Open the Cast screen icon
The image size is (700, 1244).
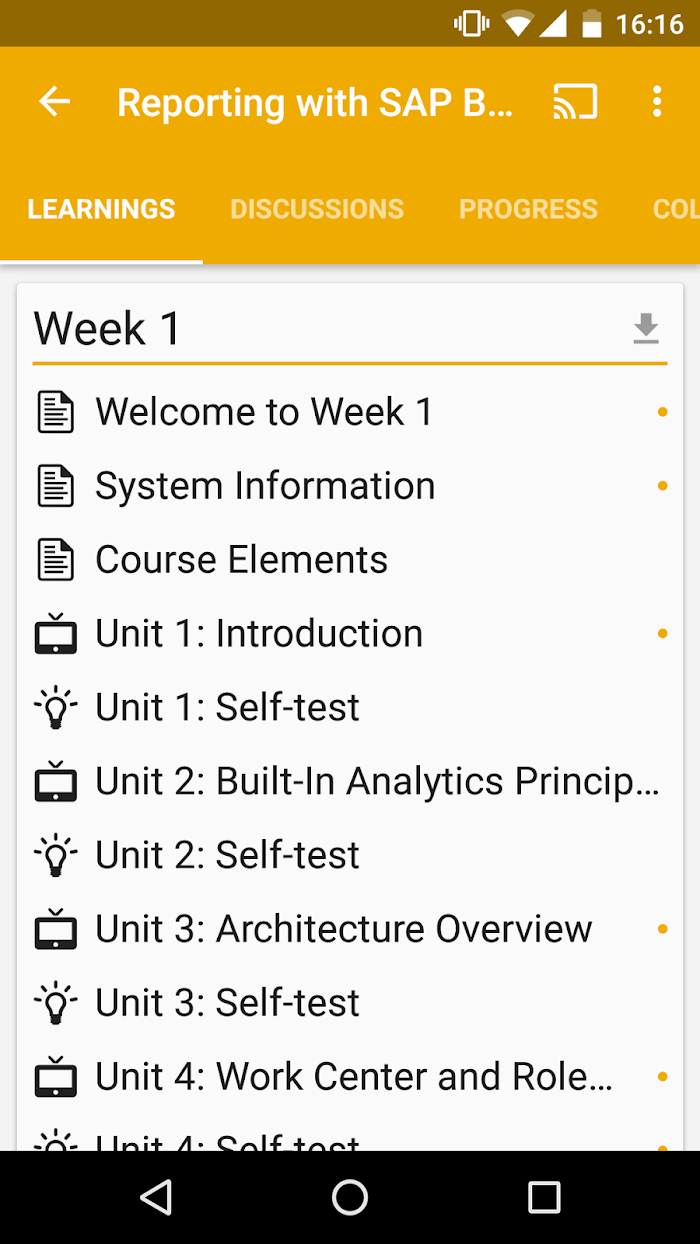click(x=575, y=102)
